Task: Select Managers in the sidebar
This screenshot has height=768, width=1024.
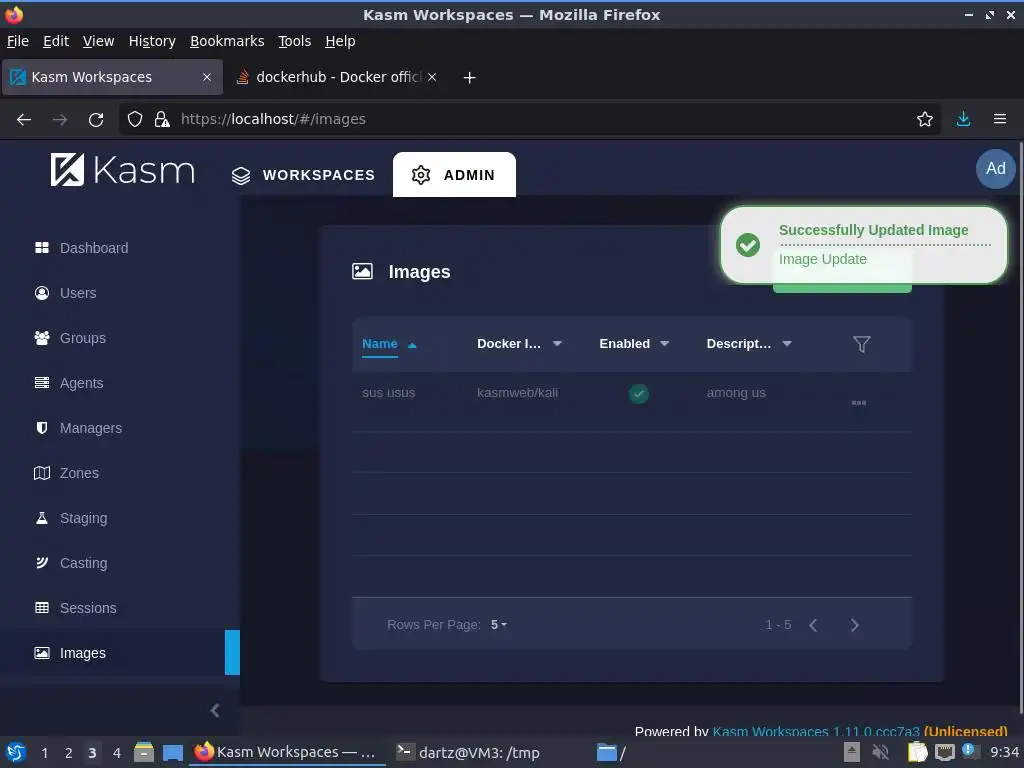Action: click(78, 428)
